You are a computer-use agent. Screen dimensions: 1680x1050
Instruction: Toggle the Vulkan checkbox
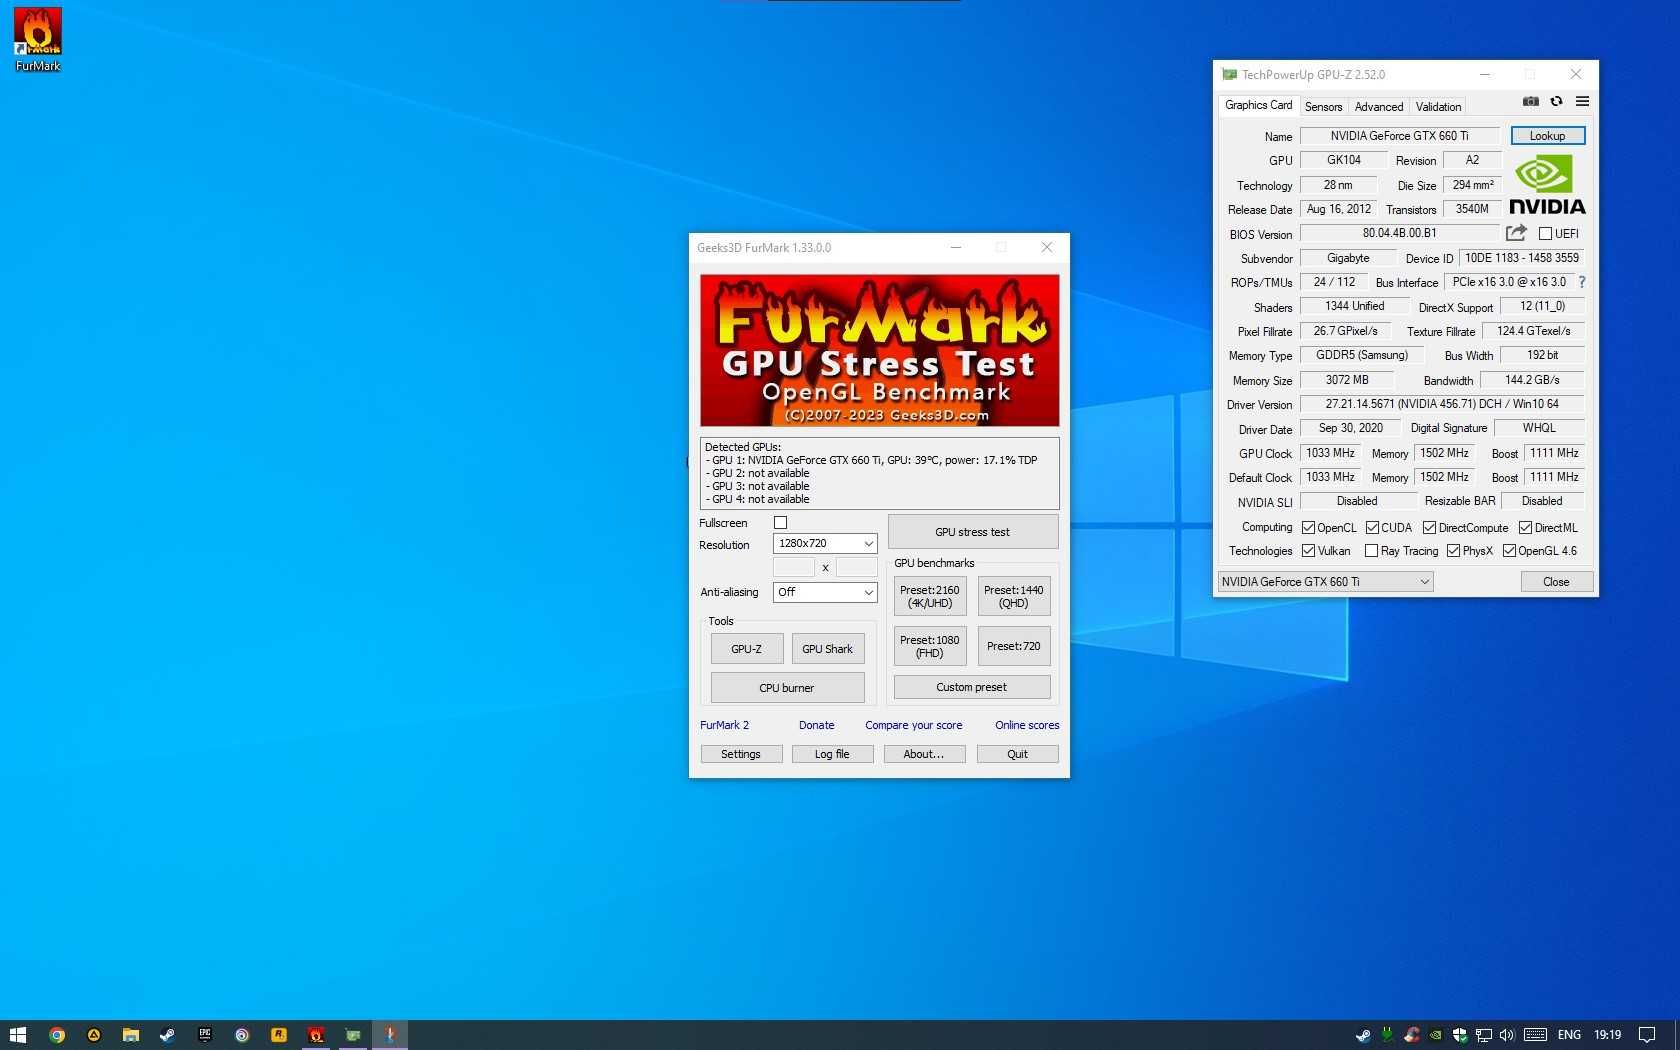pos(1308,551)
